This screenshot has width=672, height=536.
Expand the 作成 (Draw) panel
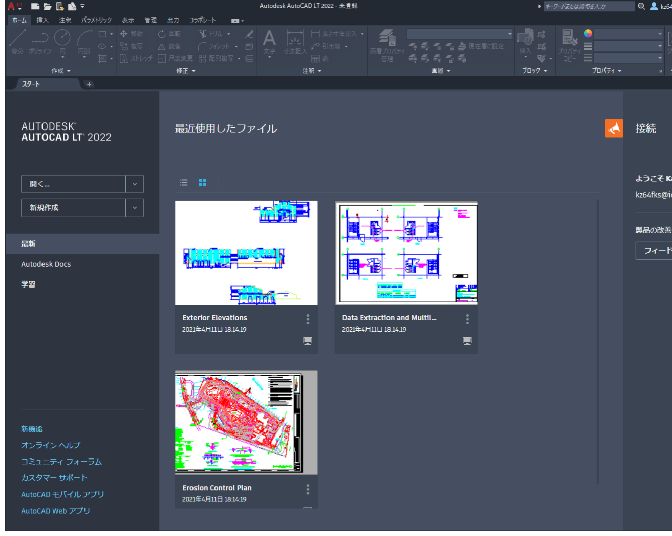pyautogui.click(x=61, y=71)
